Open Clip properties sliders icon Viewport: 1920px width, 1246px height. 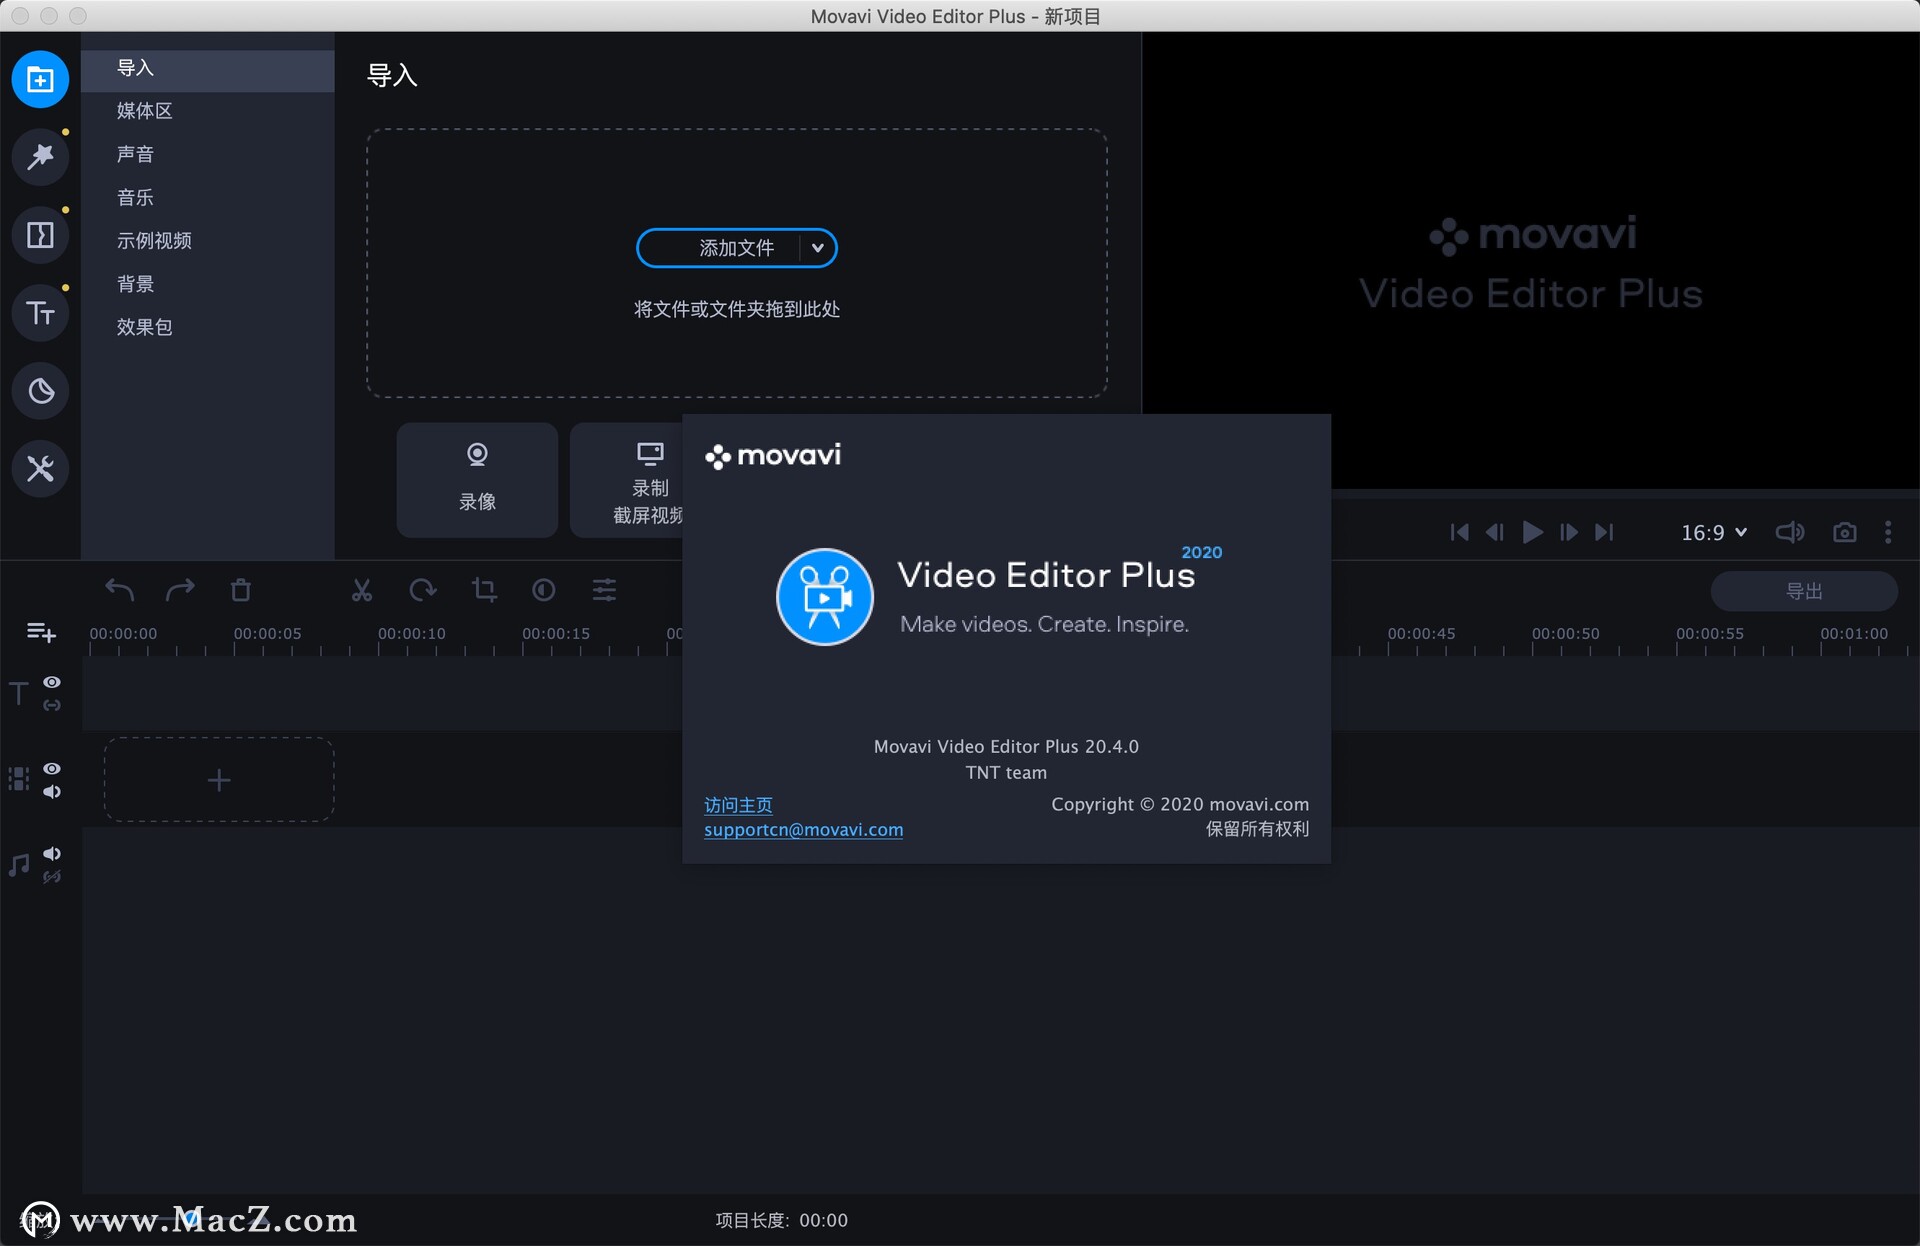point(604,590)
